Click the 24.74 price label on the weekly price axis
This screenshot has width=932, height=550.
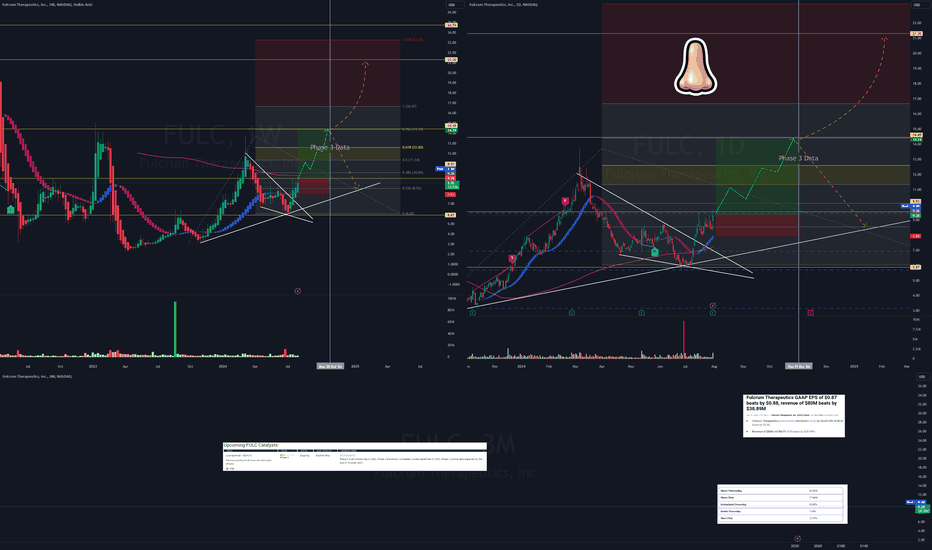click(x=451, y=25)
